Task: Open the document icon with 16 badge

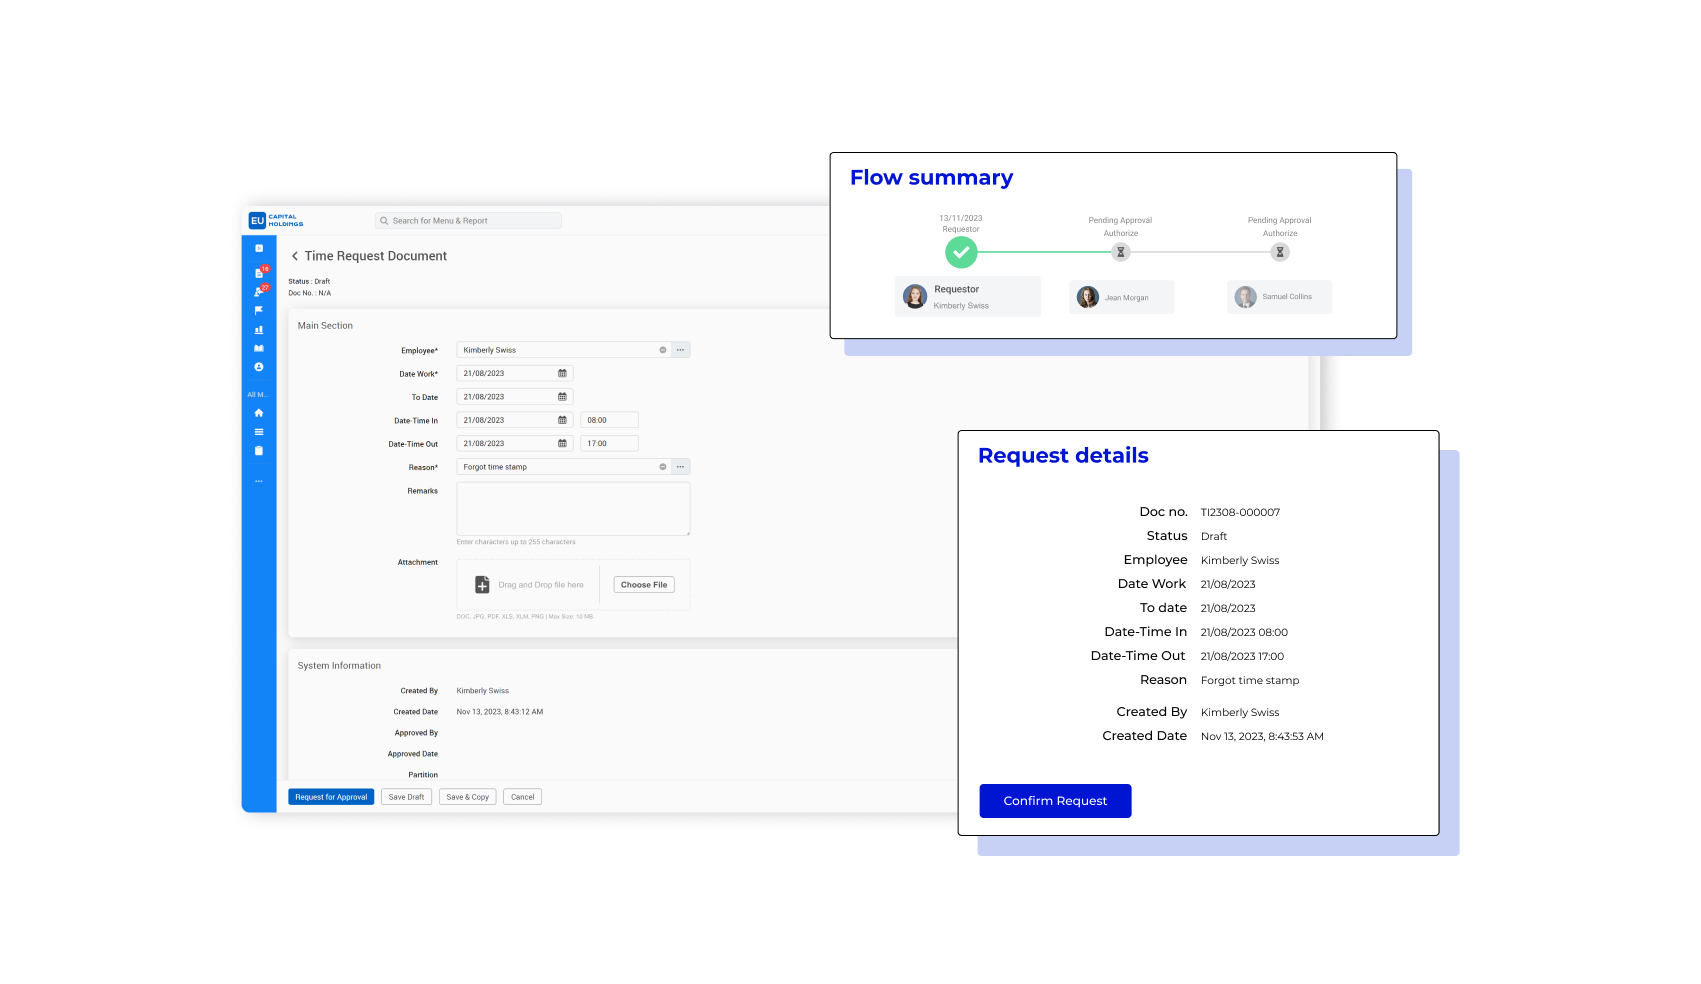Action: pos(259,272)
